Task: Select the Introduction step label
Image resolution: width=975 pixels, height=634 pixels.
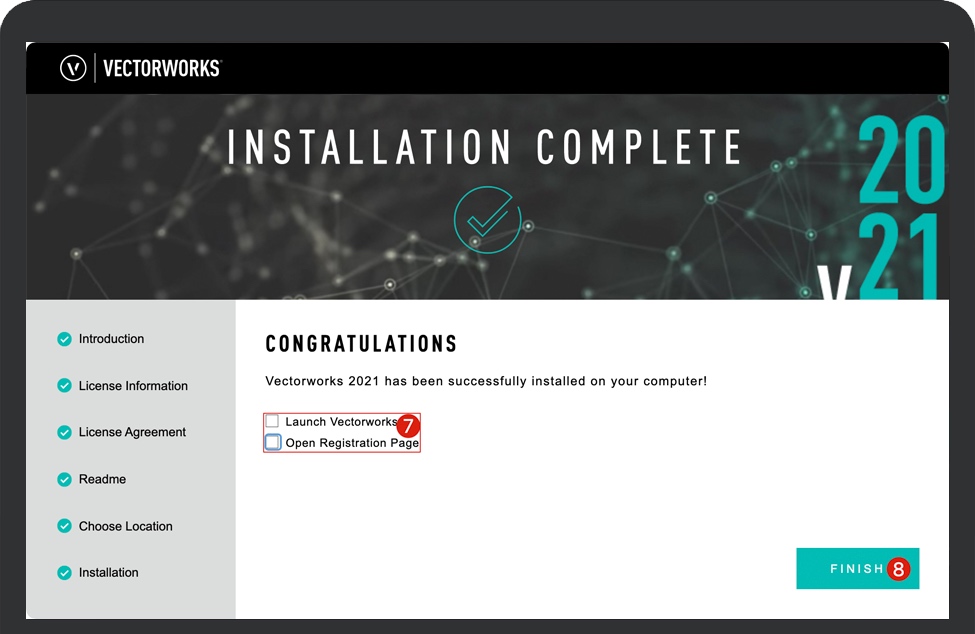Action: tap(111, 339)
